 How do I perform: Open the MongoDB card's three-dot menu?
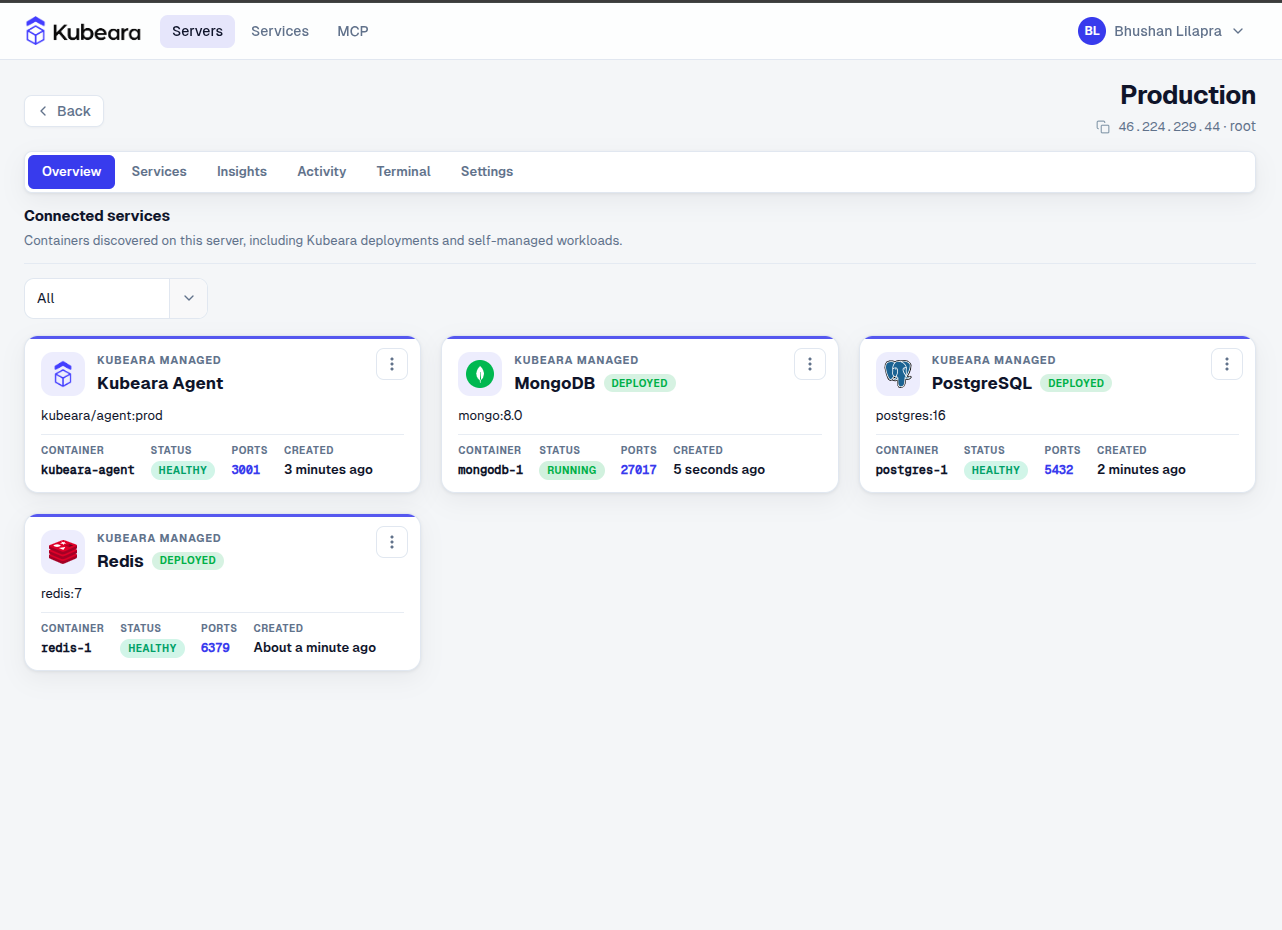pos(810,364)
